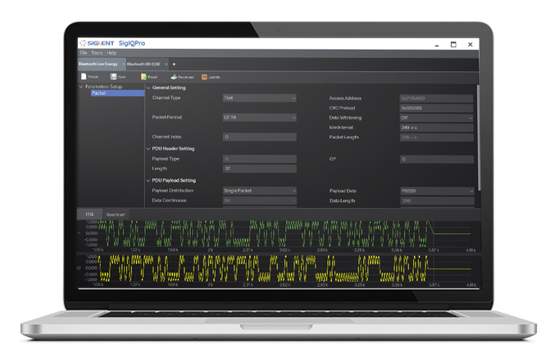This screenshot has height=363, width=560.
Task: Open the Tools menu
Action: pyautogui.click(x=96, y=53)
